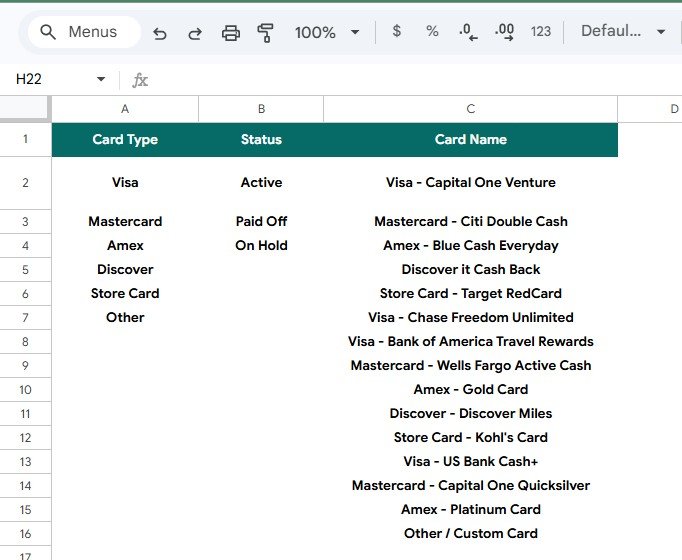
Task: Select the Amex cell in column A
Action: (125, 246)
